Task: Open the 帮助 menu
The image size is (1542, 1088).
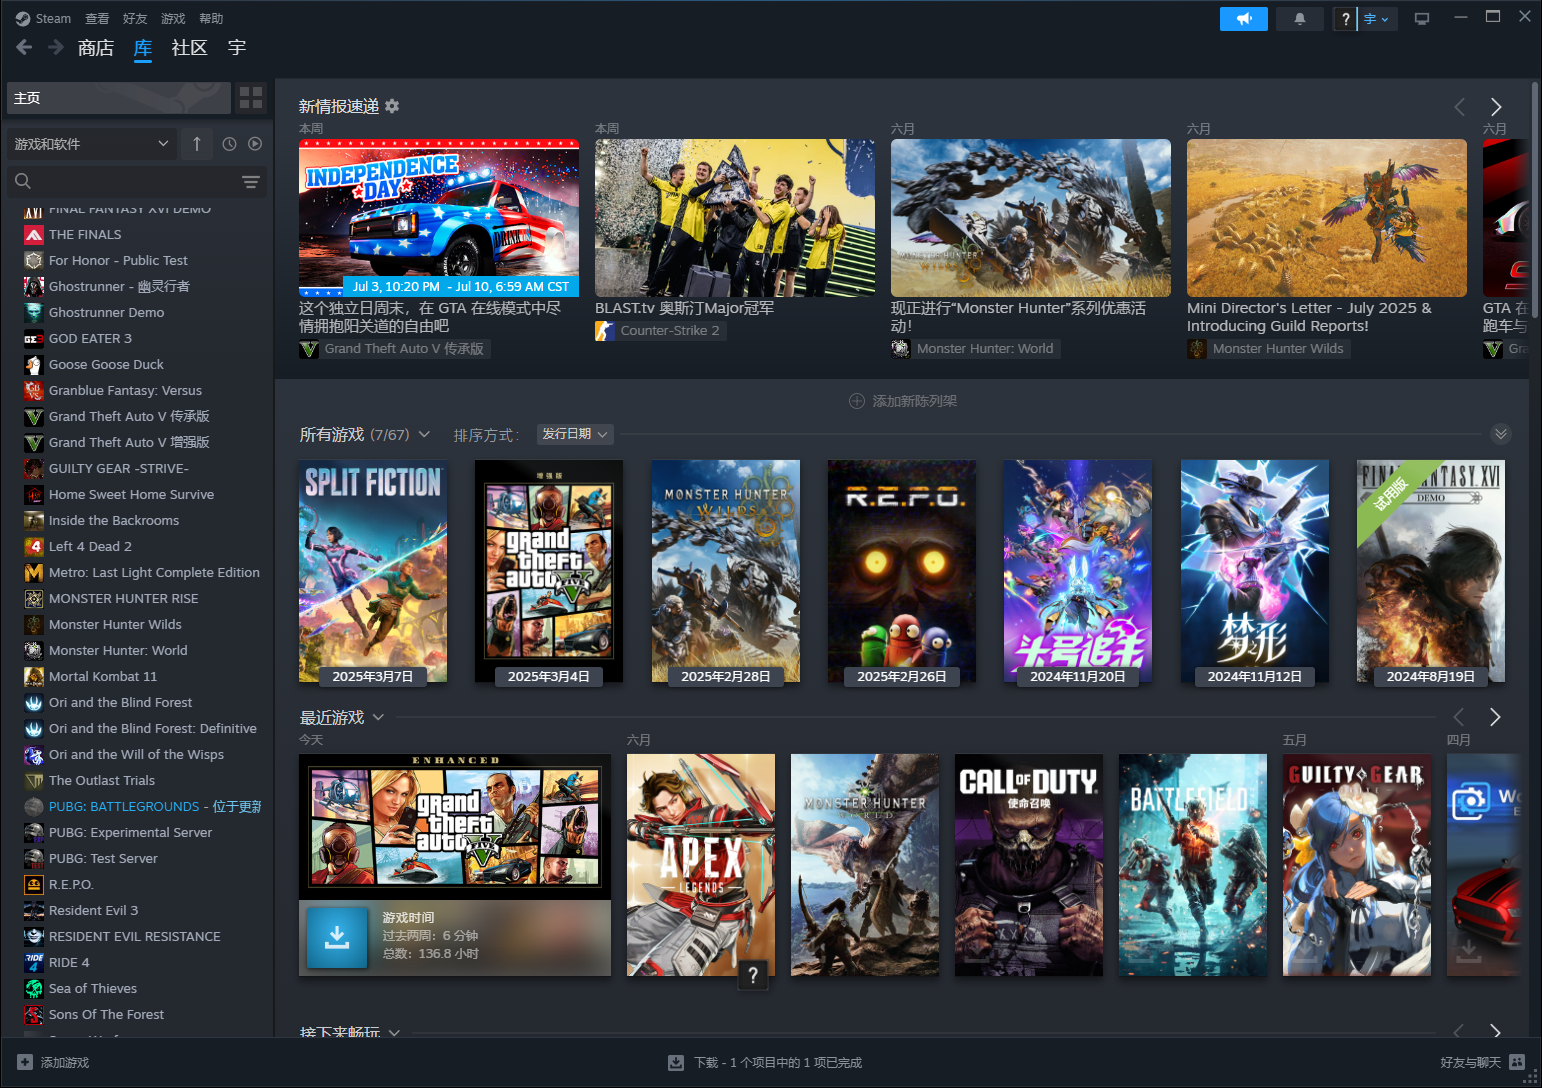Action: point(211,19)
